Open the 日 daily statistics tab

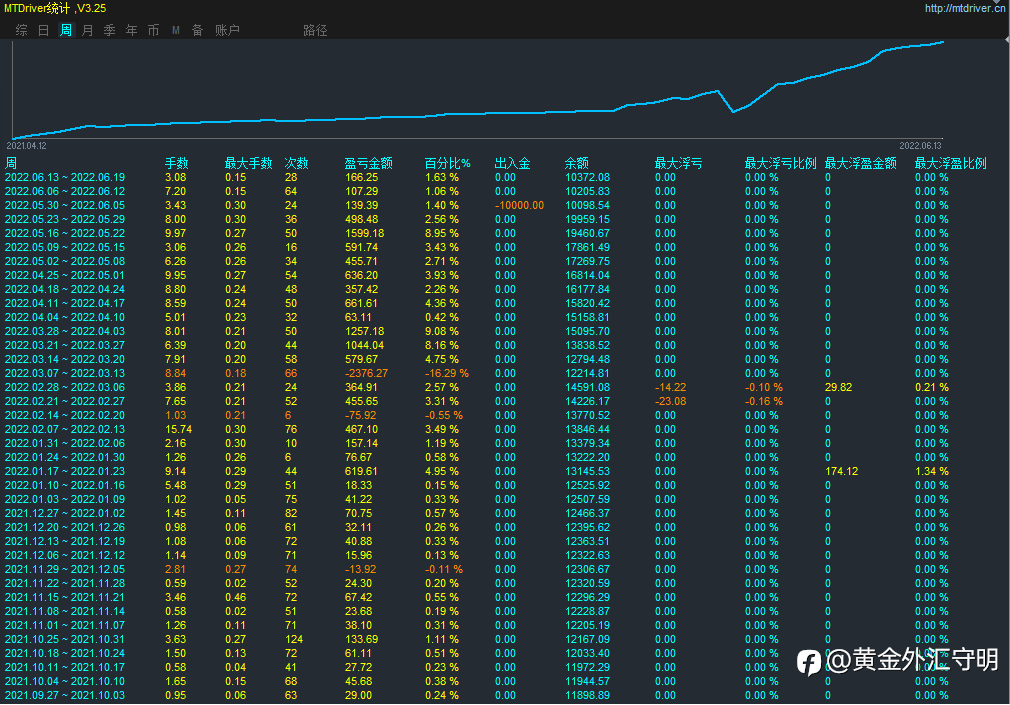click(44, 30)
